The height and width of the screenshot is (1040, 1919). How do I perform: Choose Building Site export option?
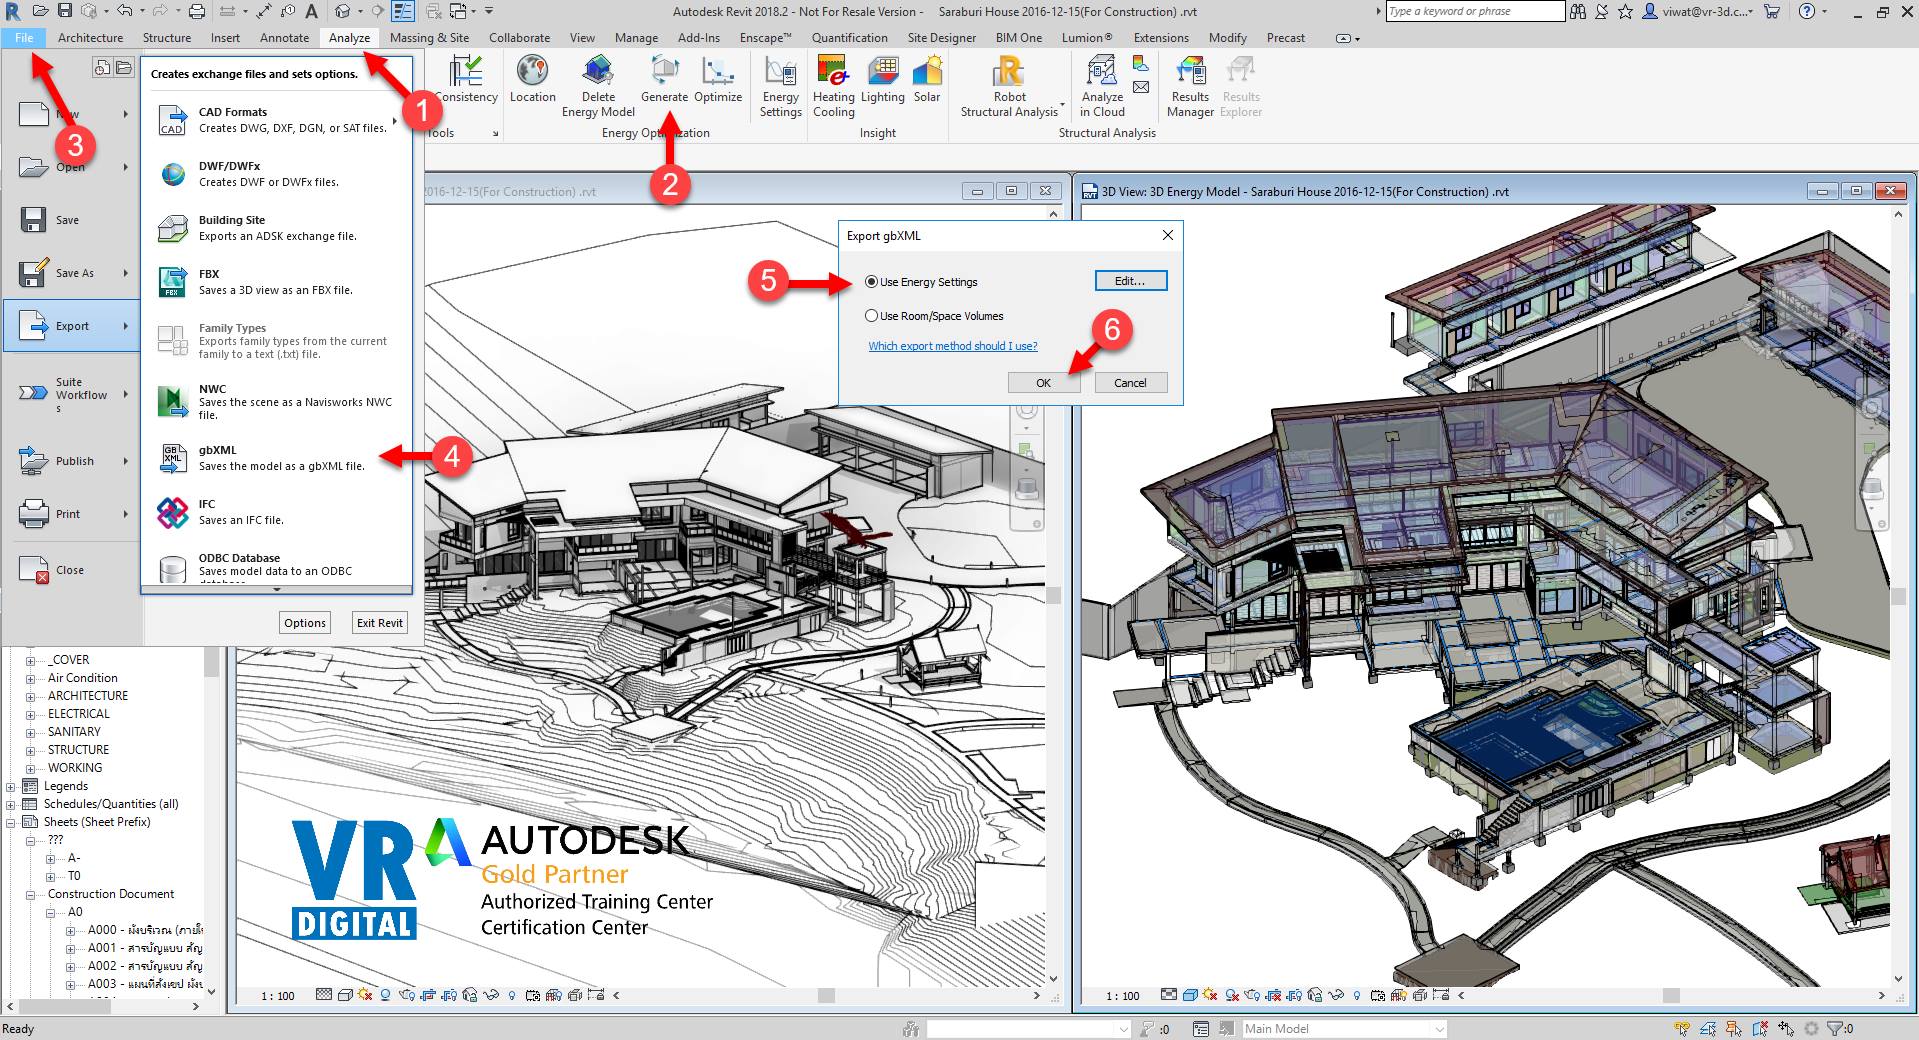coord(276,228)
